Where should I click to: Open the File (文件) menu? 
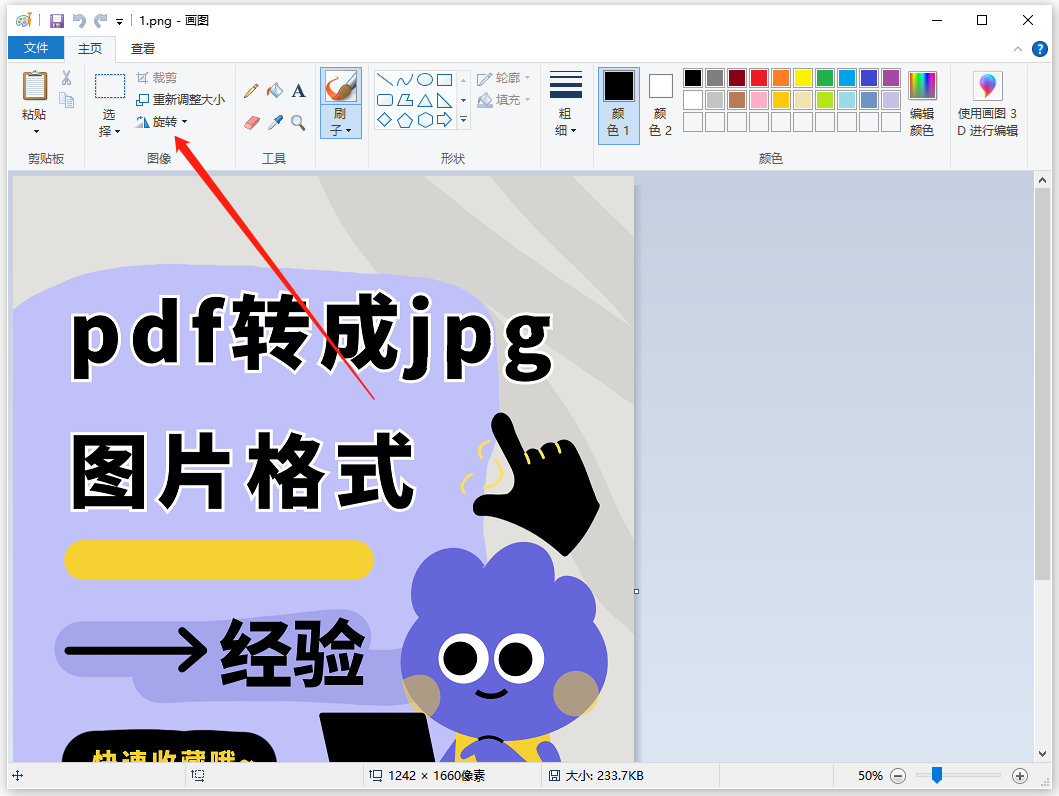(x=36, y=47)
